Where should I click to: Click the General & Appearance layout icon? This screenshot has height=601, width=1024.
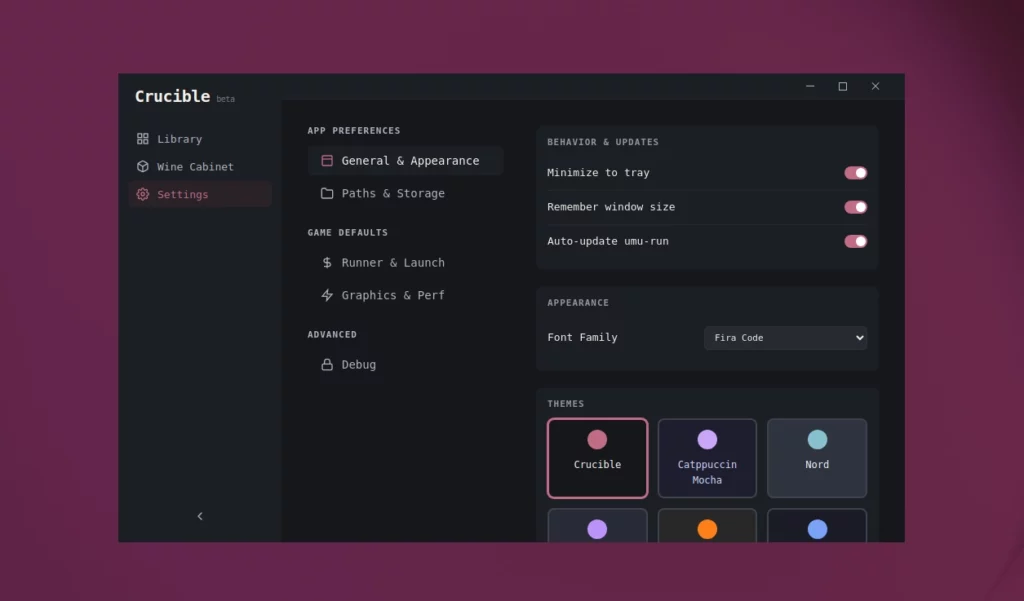326,161
